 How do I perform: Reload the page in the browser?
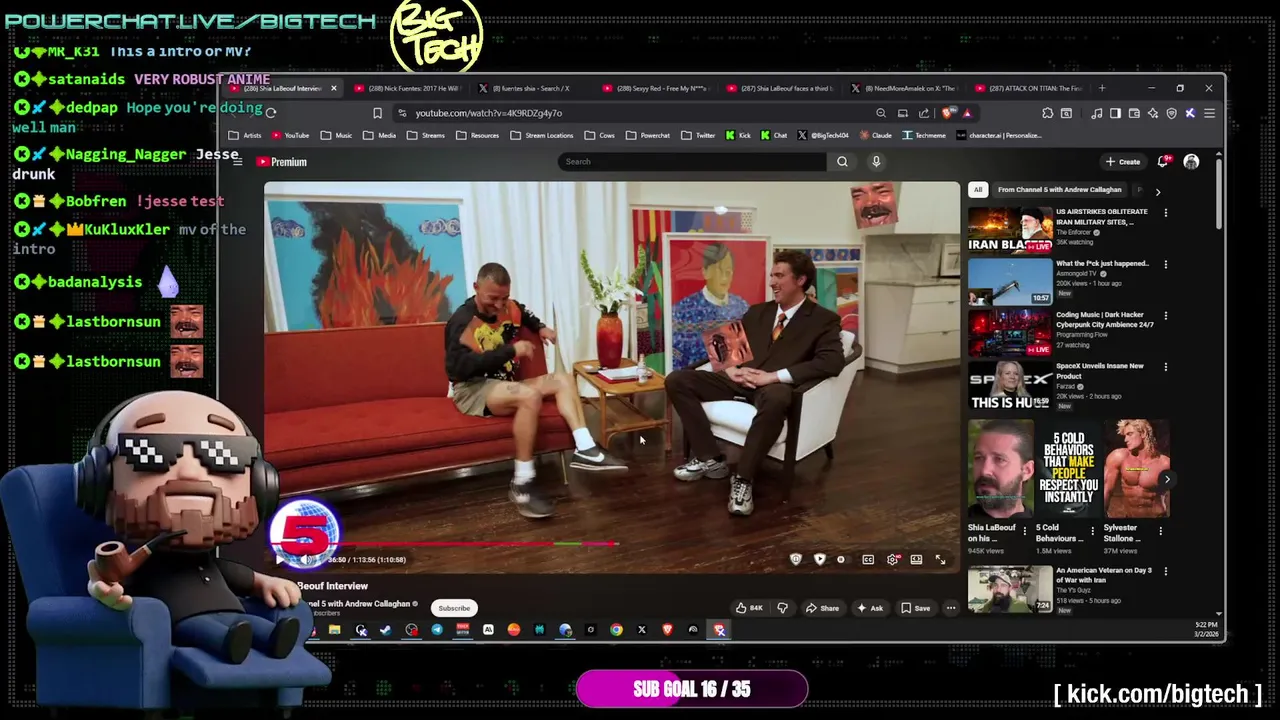tap(271, 113)
